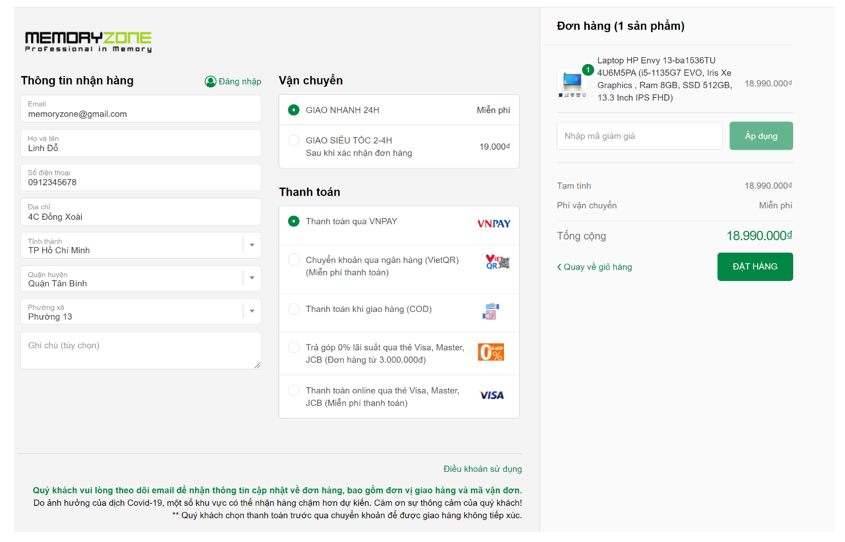
Task: Open the Phường xã dropdown
Action: pos(251,311)
